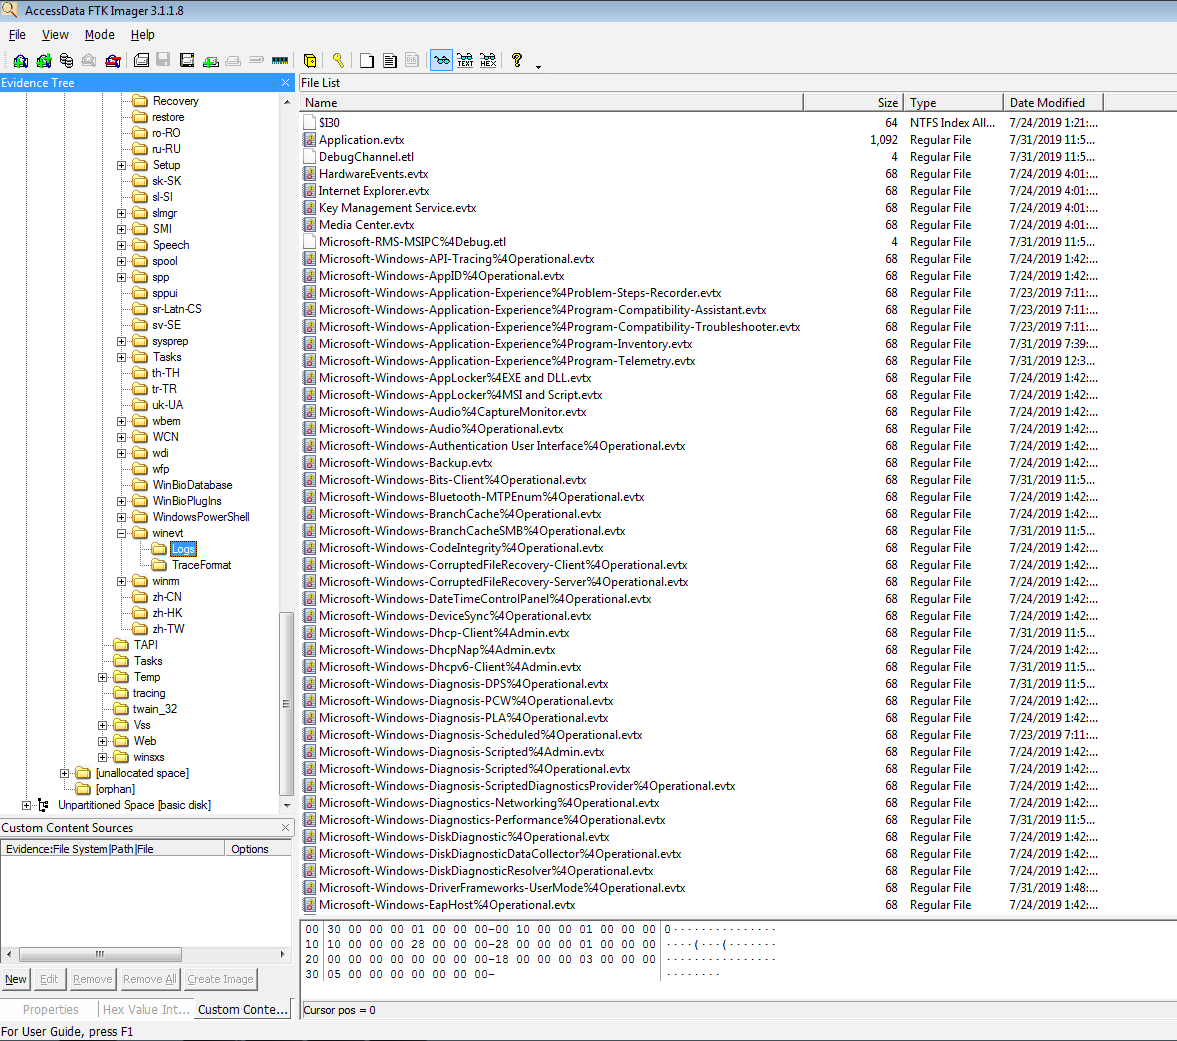This screenshot has height=1041, width=1177.
Task: Select the Application.evtx file
Action: [x=361, y=140]
